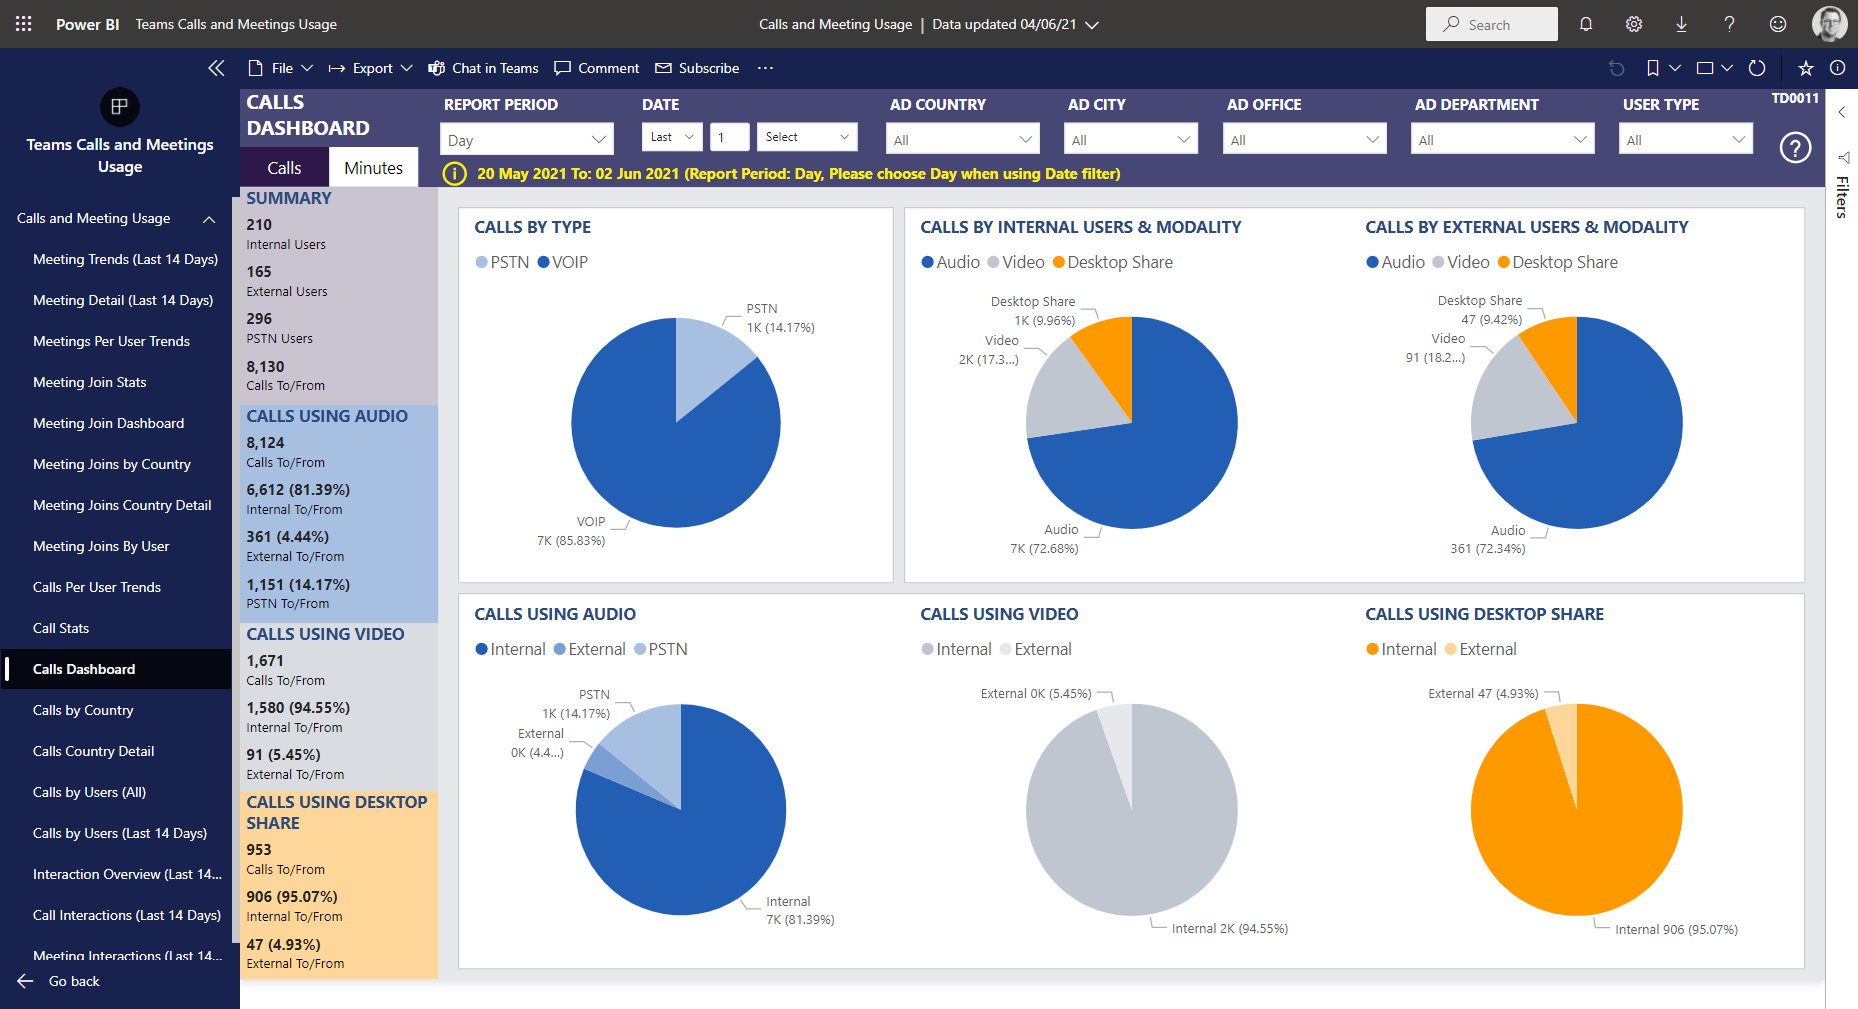Open Meeting Join Stats page
This screenshot has height=1009, width=1858.
coord(90,382)
